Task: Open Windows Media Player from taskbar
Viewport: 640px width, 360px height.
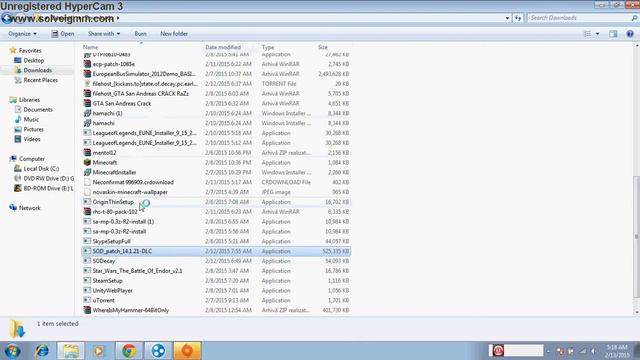Action: [x=99, y=351]
